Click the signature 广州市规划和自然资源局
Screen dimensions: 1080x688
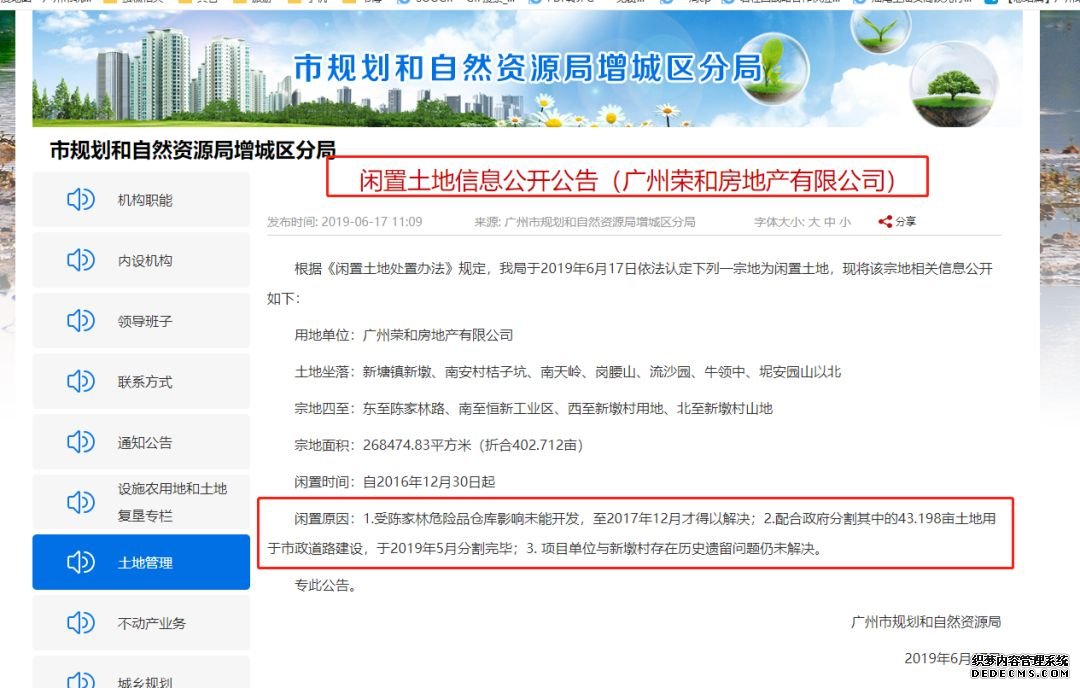(926, 622)
